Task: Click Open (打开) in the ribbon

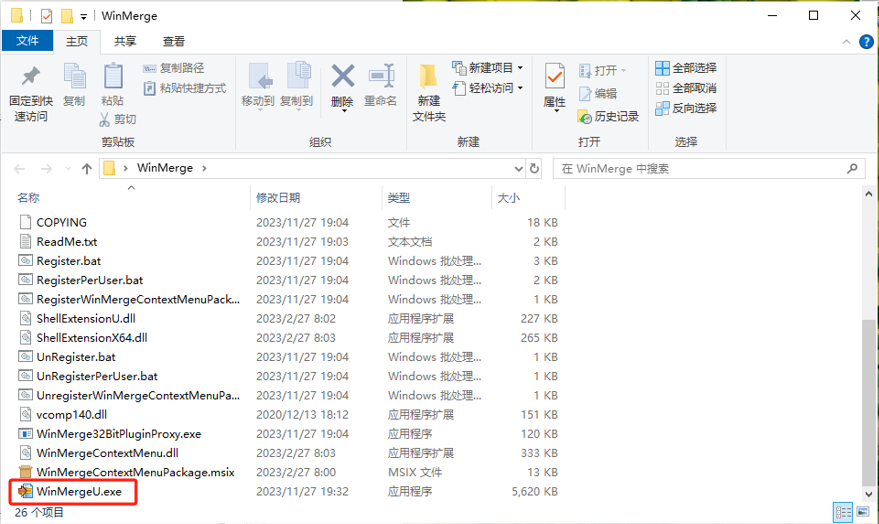Action: coord(603,71)
